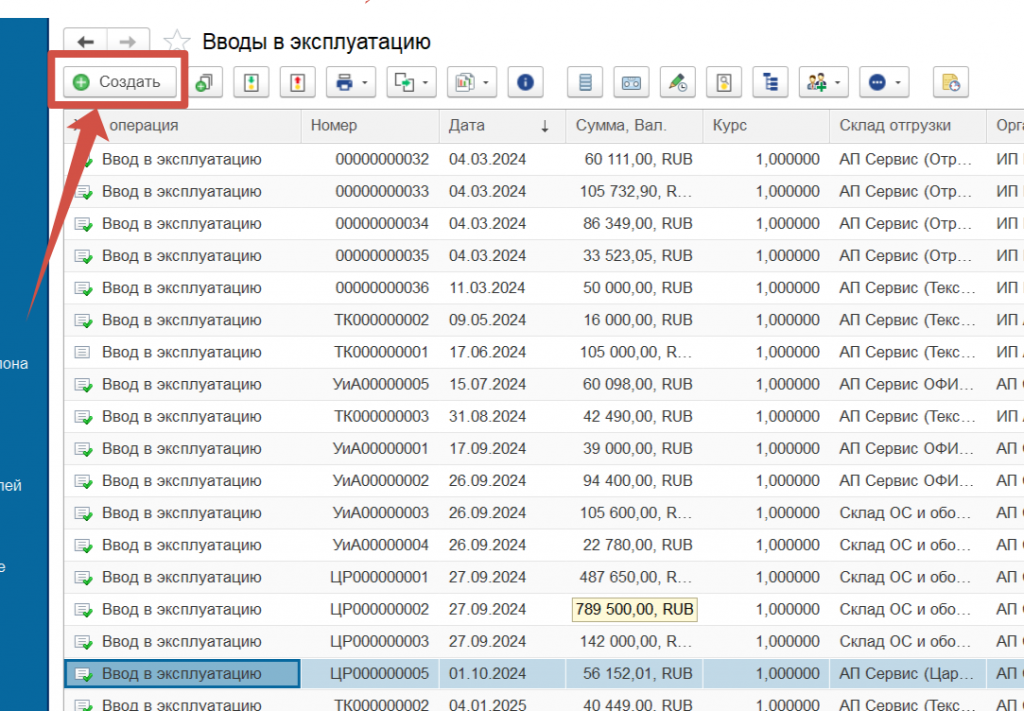The width and height of the screenshot is (1024, 711).
Task: Open the add users dropdown icon
Action: pyautogui.click(x=823, y=83)
